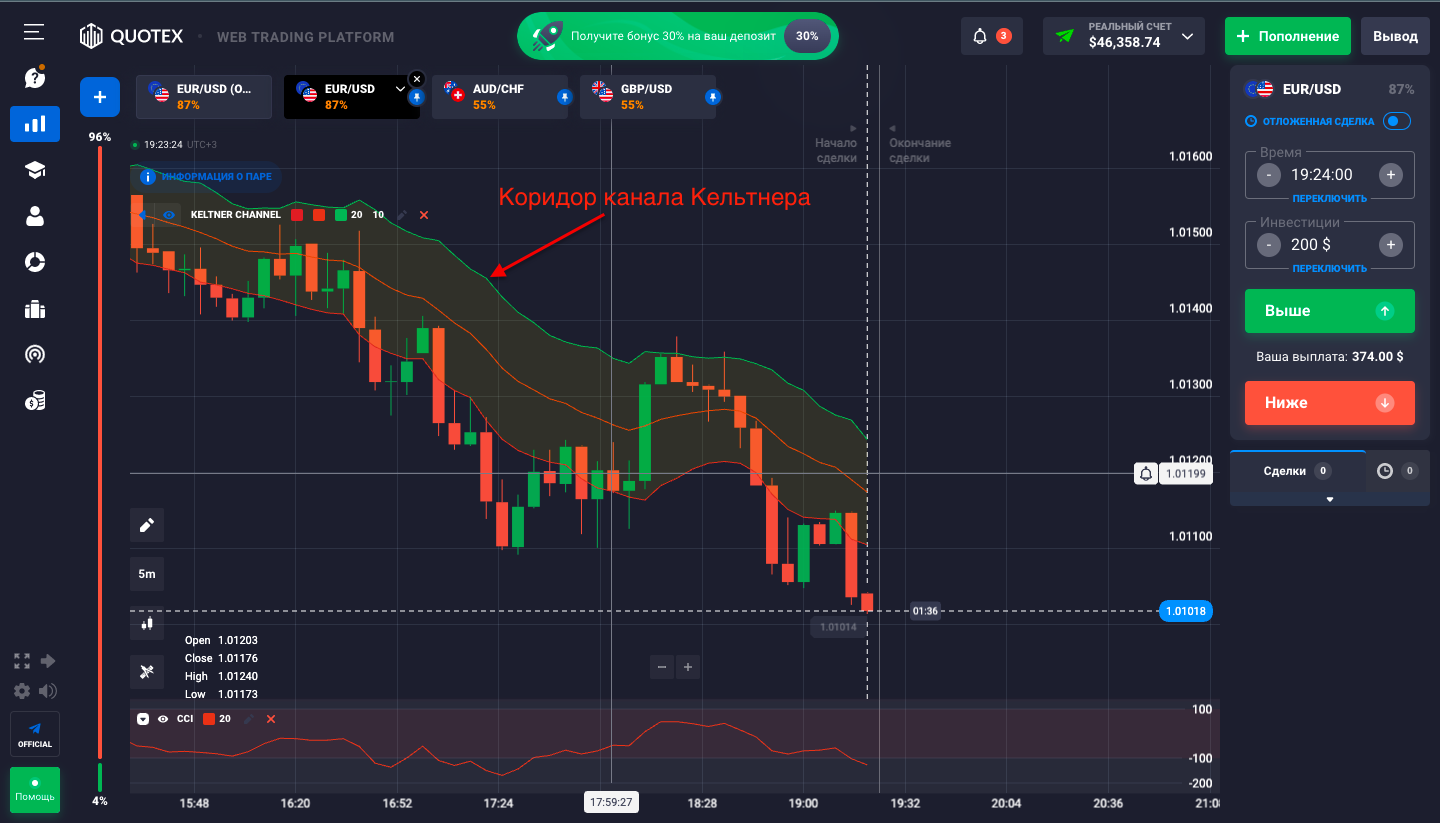1440x823 pixels.
Task: Open the drawing tools pencil button
Action: 147,525
